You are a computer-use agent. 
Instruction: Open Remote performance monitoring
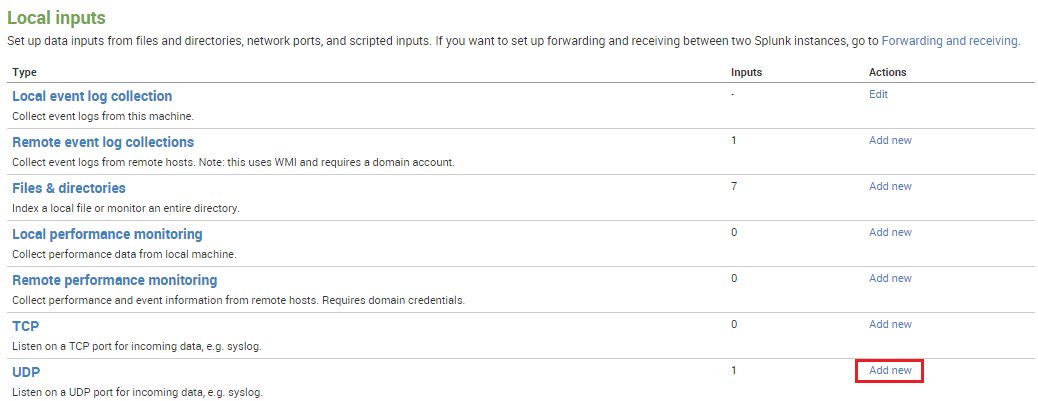(114, 280)
